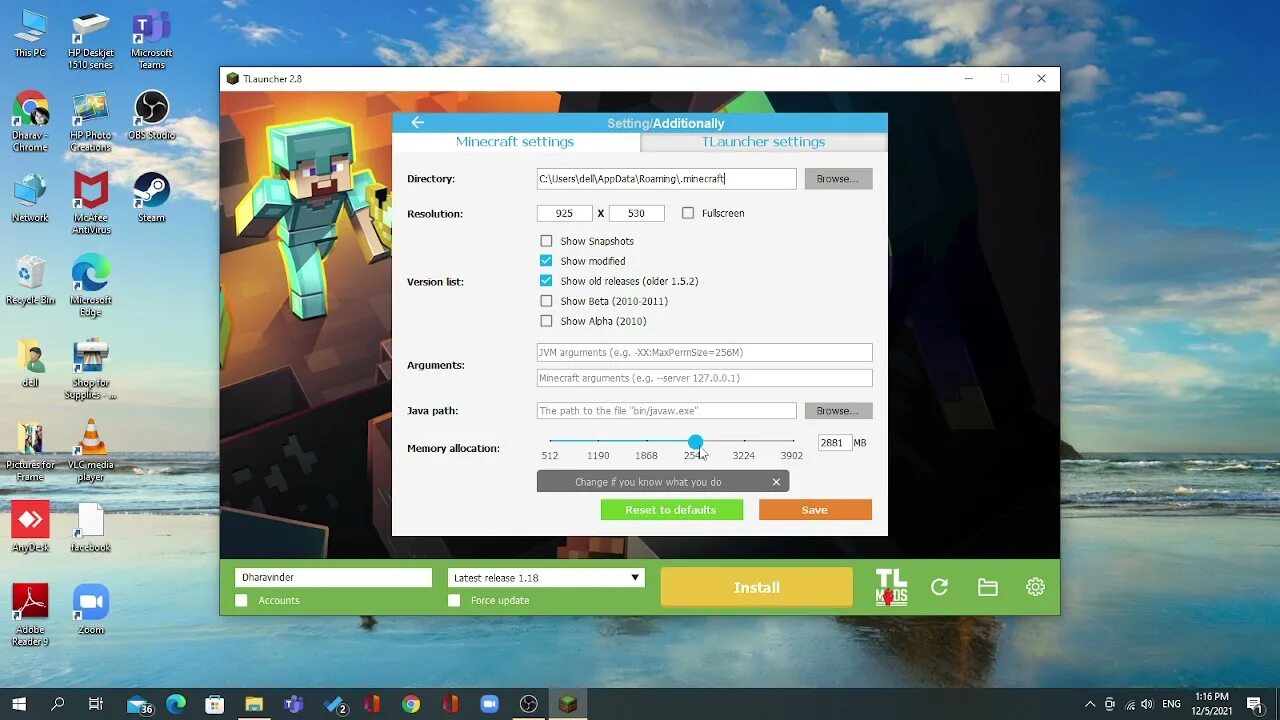Click the resolution height field 530
This screenshot has height=720, width=1280.
(636, 213)
